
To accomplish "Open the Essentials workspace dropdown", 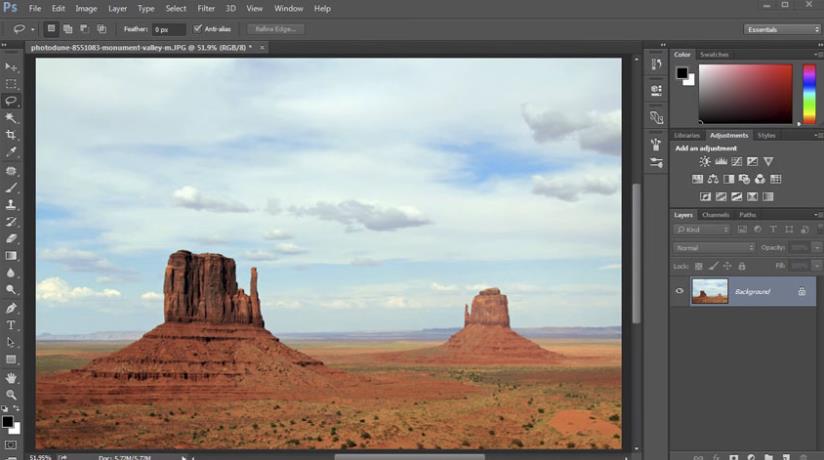I will pyautogui.click(x=782, y=29).
